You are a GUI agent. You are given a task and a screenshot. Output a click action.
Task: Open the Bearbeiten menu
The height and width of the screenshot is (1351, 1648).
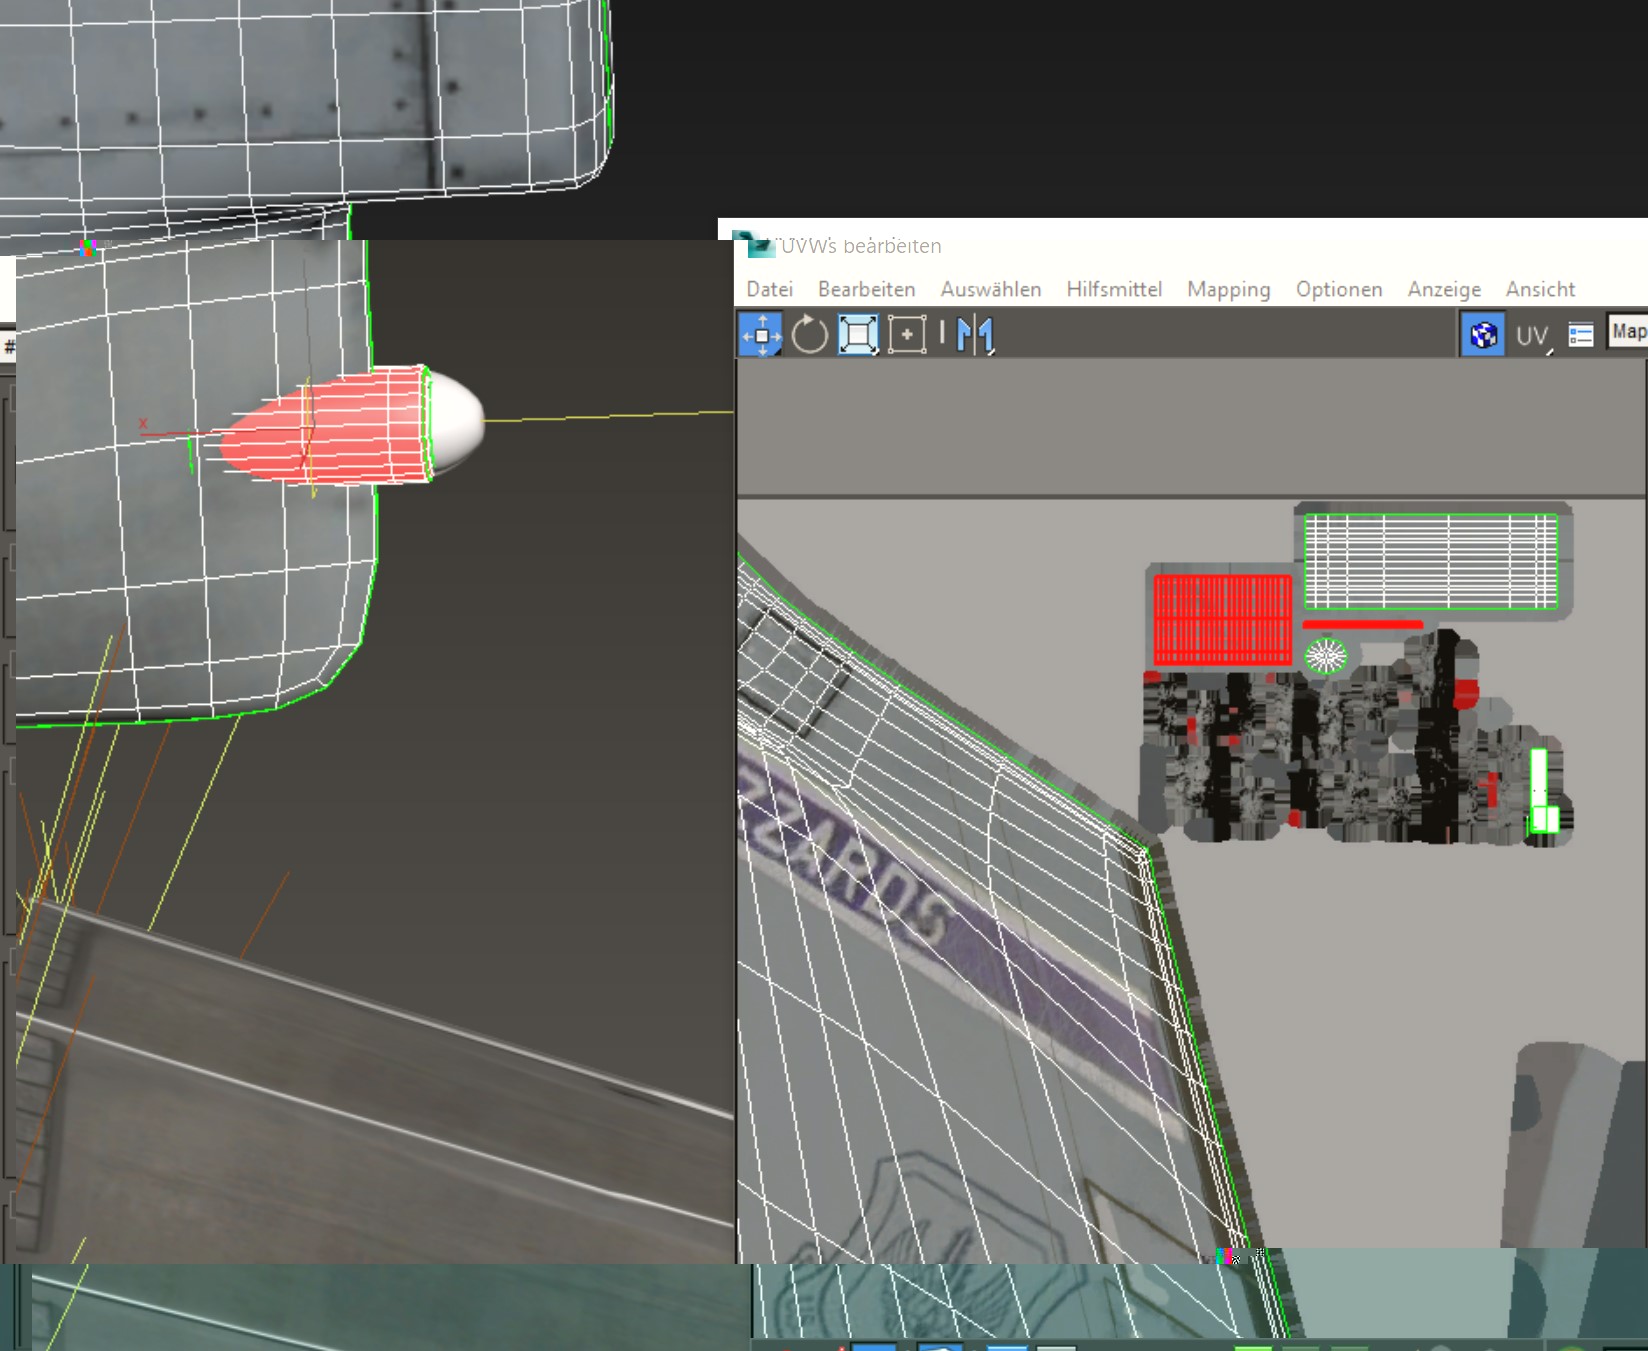click(866, 289)
